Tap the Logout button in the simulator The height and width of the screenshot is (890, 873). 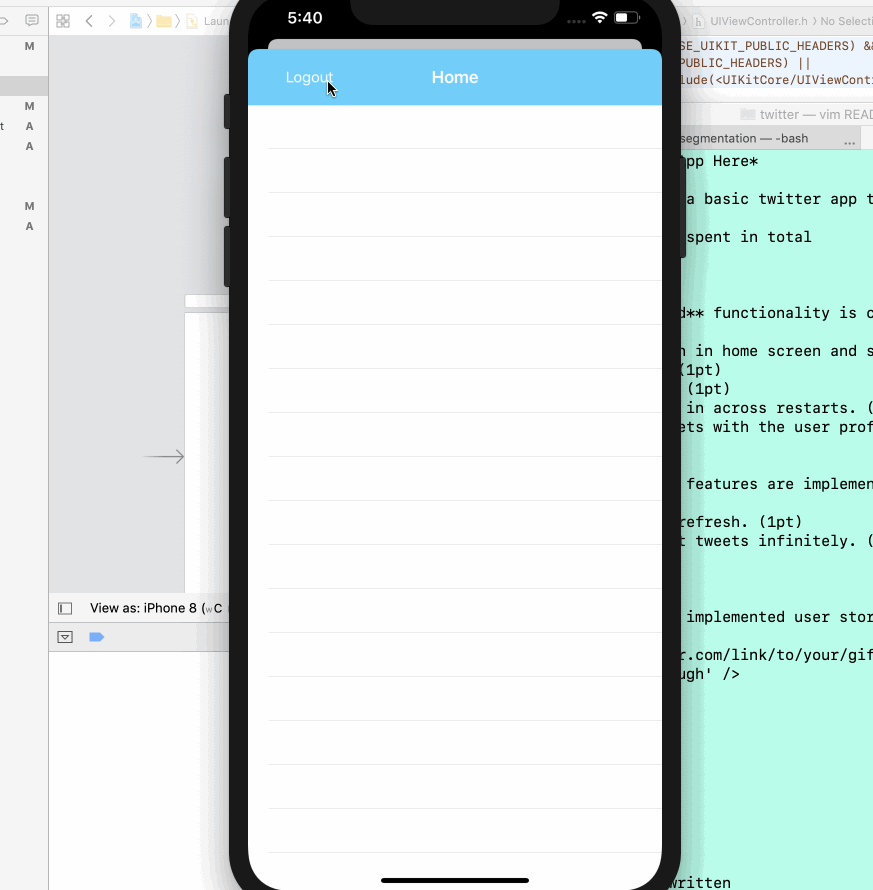click(x=309, y=77)
